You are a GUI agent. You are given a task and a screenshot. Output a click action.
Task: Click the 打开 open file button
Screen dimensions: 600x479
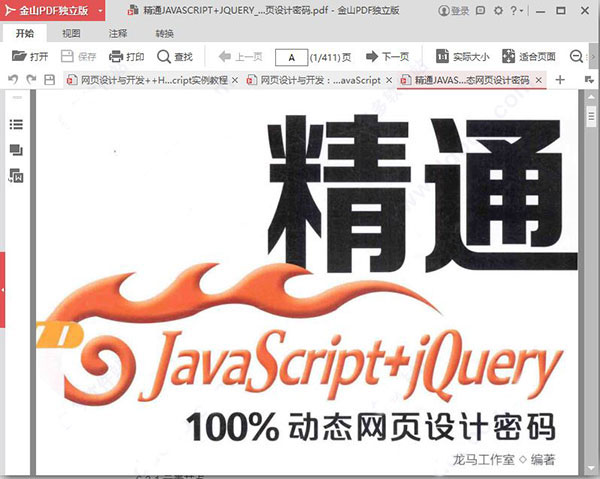coord(30,57)
